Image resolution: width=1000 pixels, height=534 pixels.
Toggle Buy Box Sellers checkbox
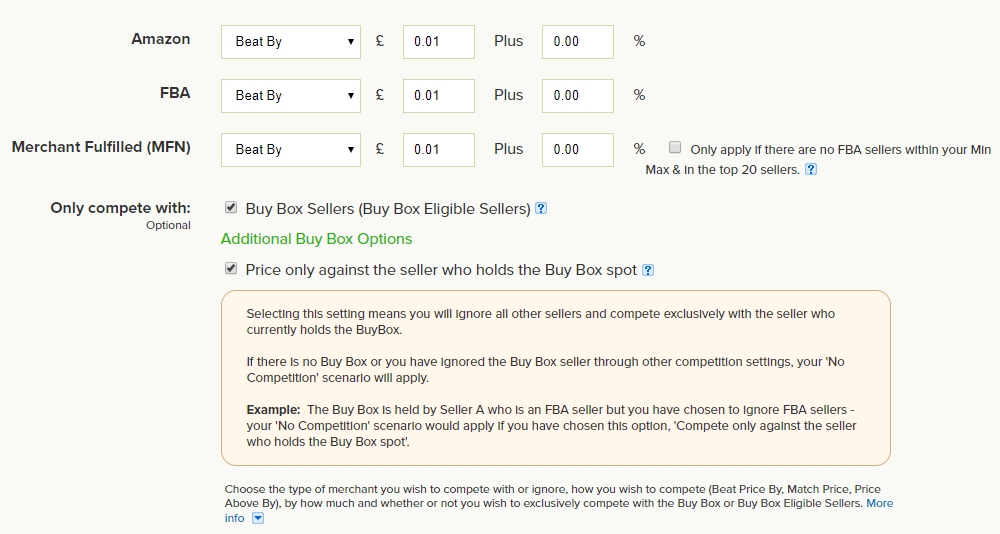point(231,208)
